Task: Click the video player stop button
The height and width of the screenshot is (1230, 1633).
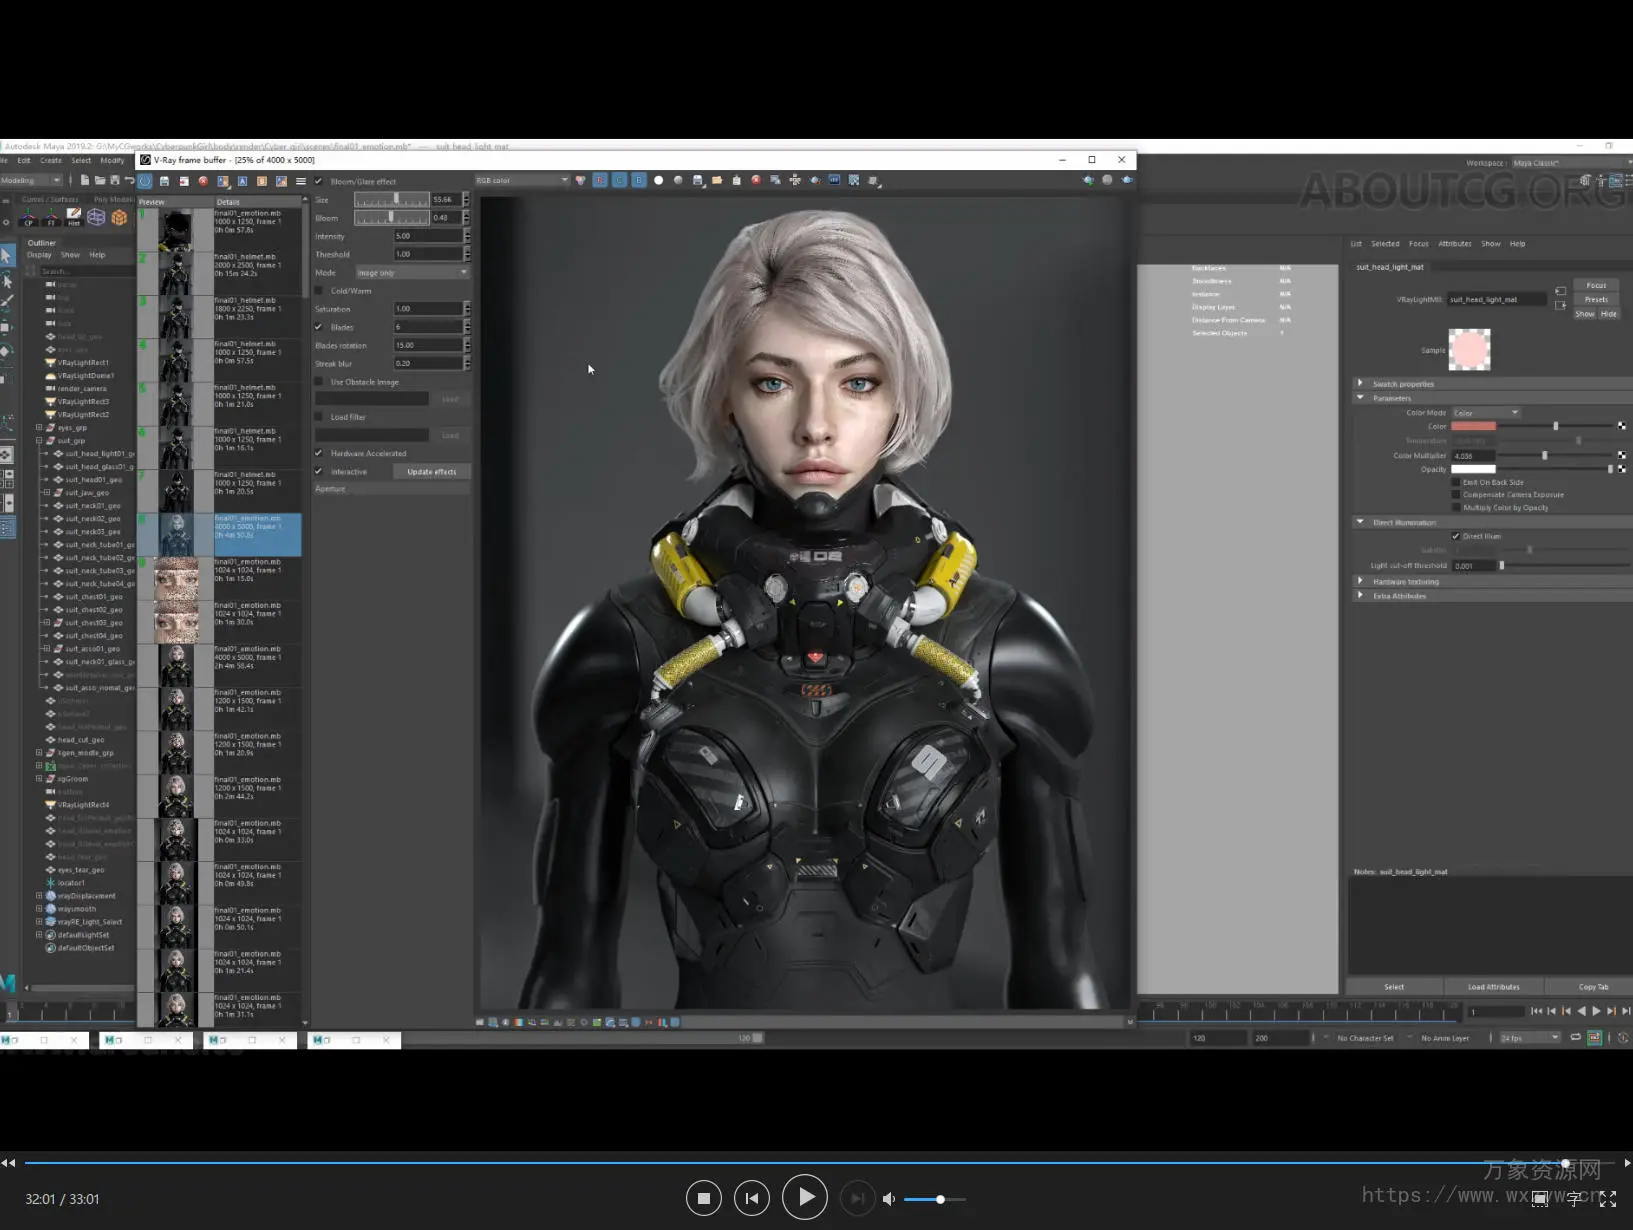Action: (x=704, y=1198)
